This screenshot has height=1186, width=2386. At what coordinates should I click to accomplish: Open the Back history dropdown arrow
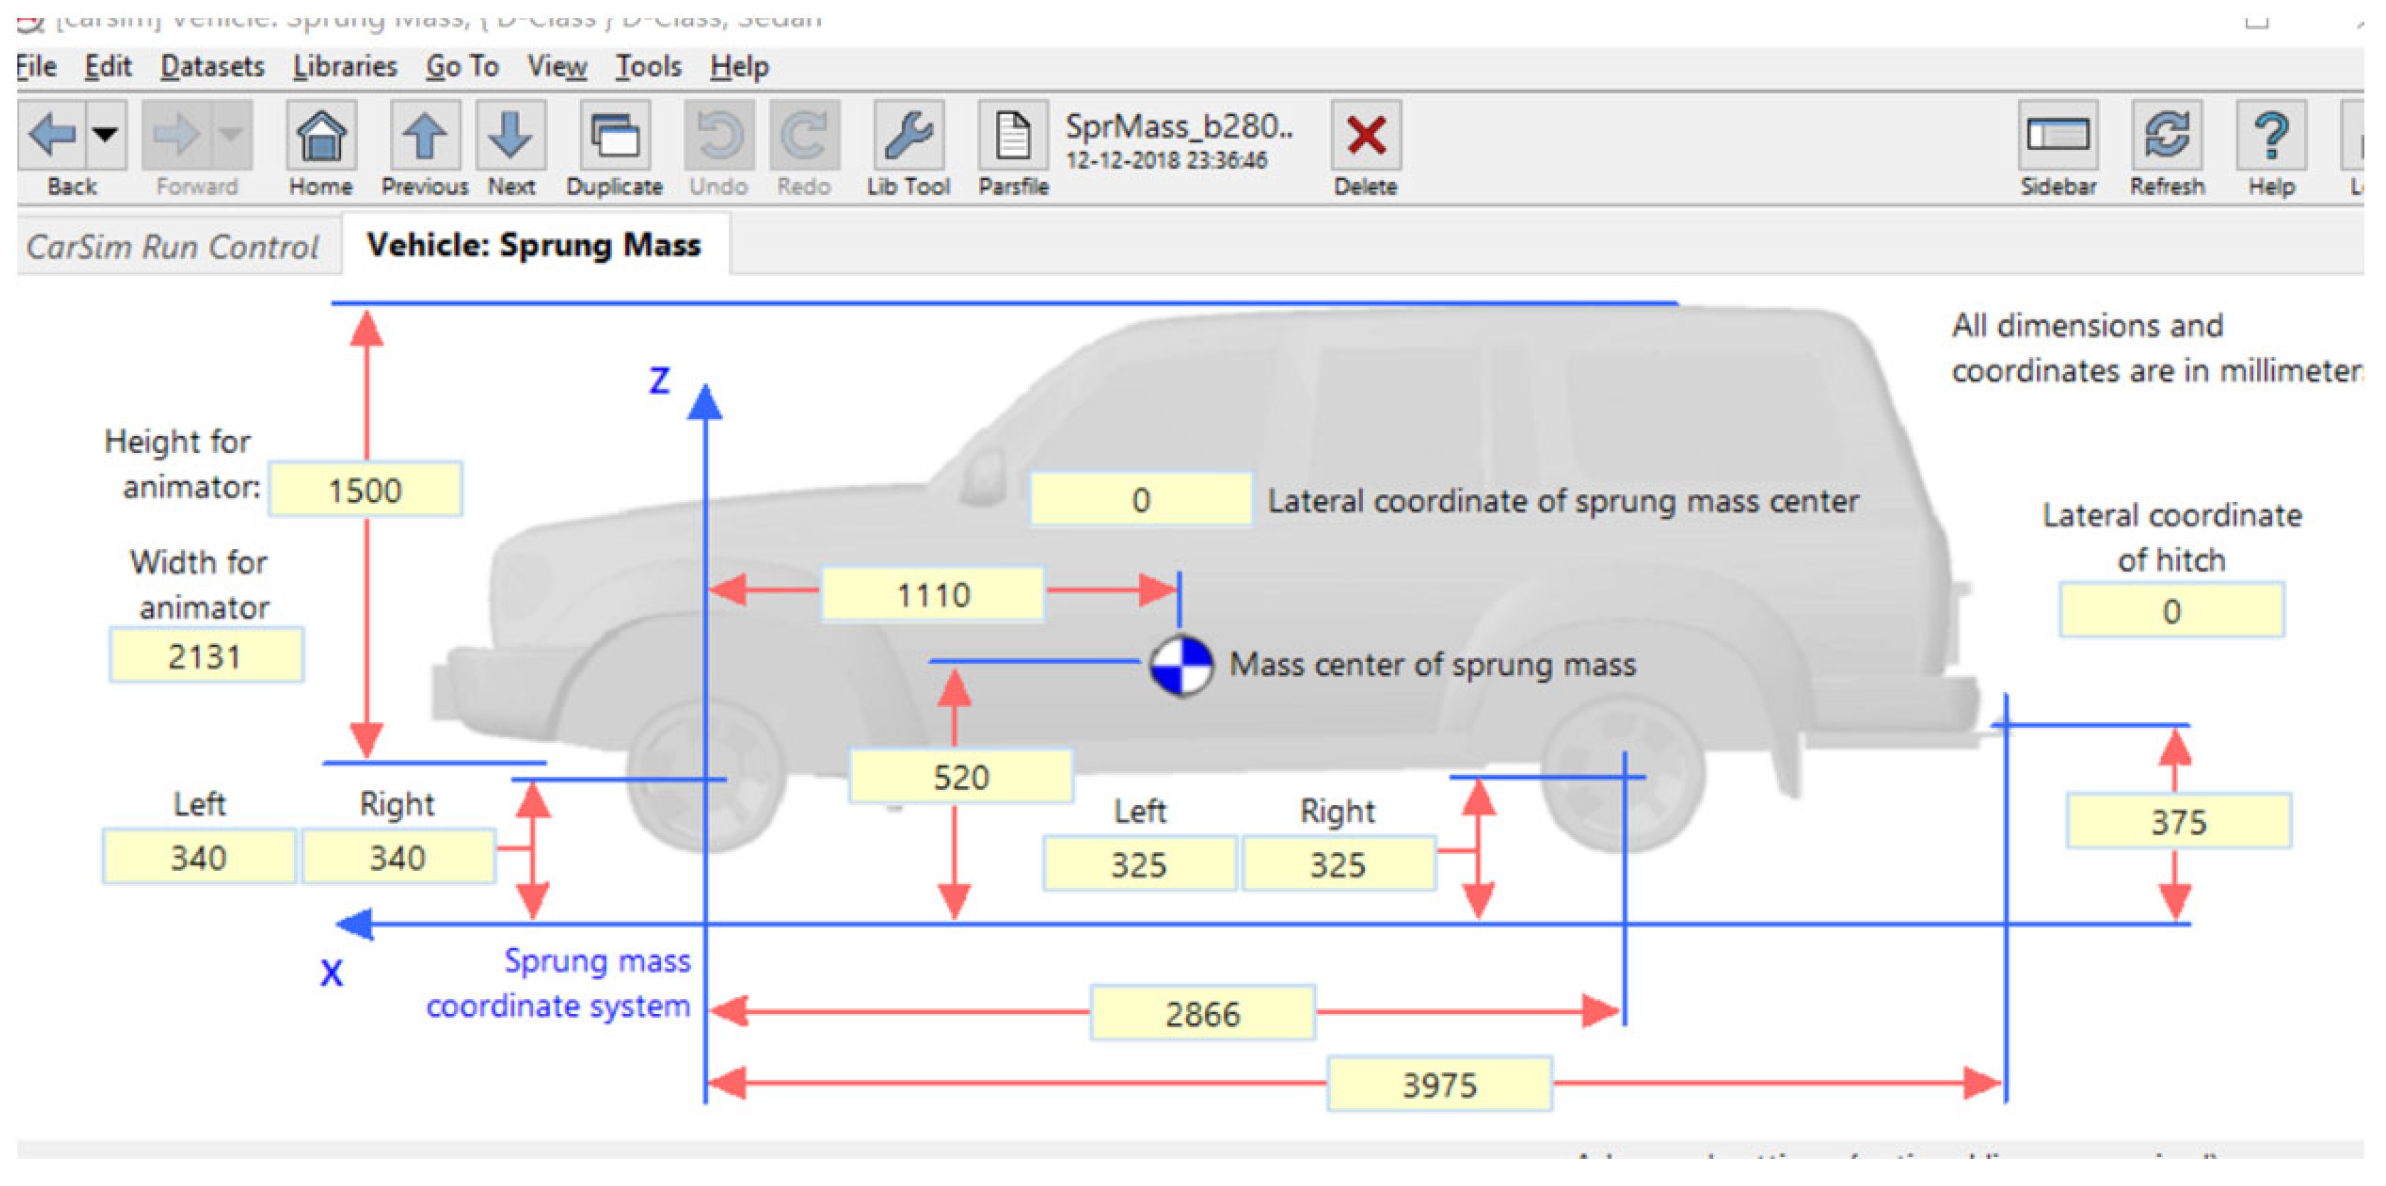tap(107, 134)
